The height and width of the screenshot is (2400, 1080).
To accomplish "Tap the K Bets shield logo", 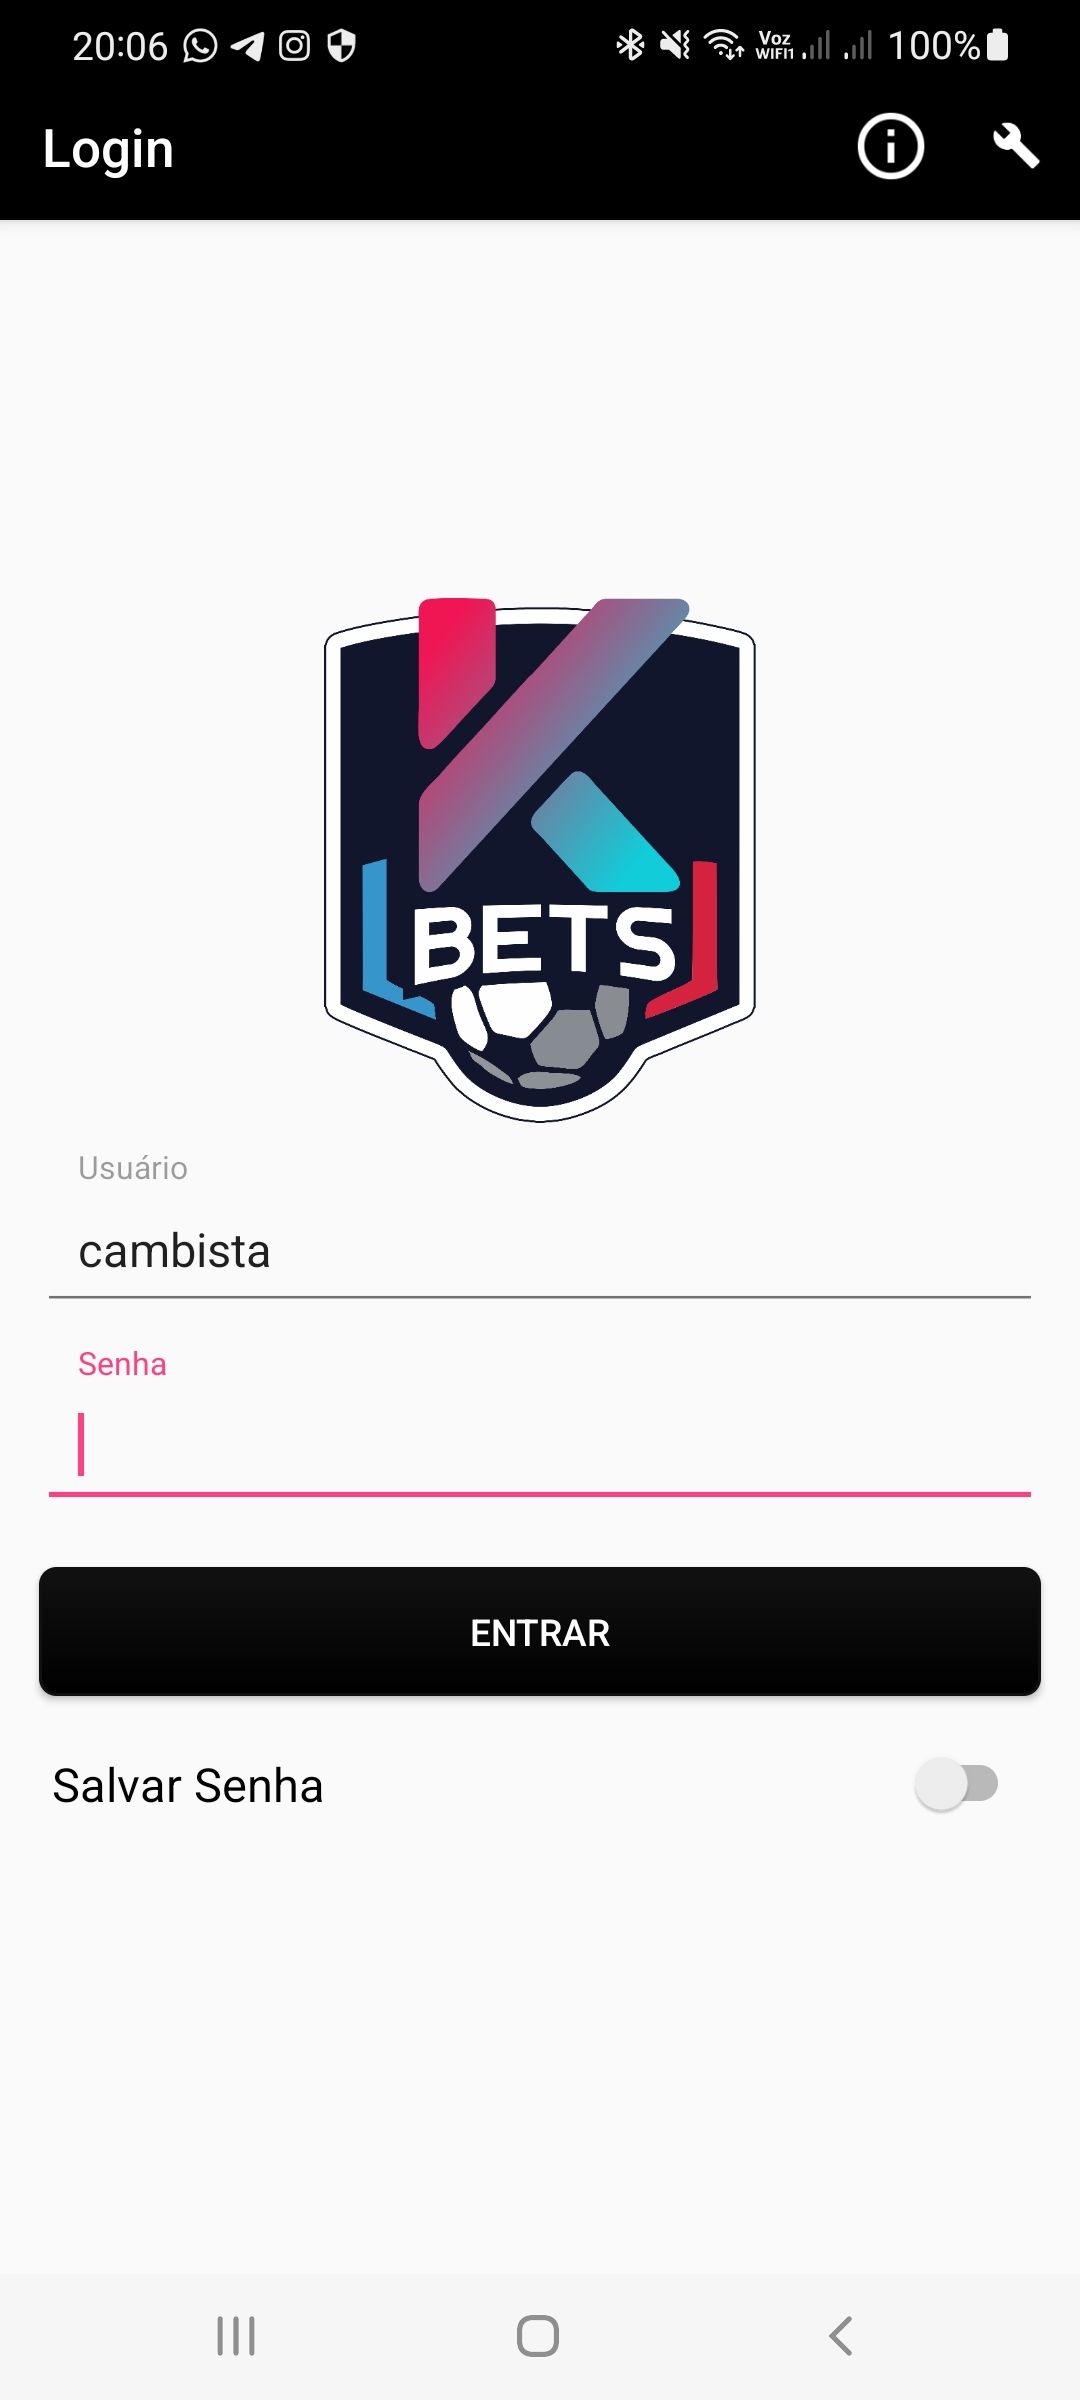I will click(540, 860).
